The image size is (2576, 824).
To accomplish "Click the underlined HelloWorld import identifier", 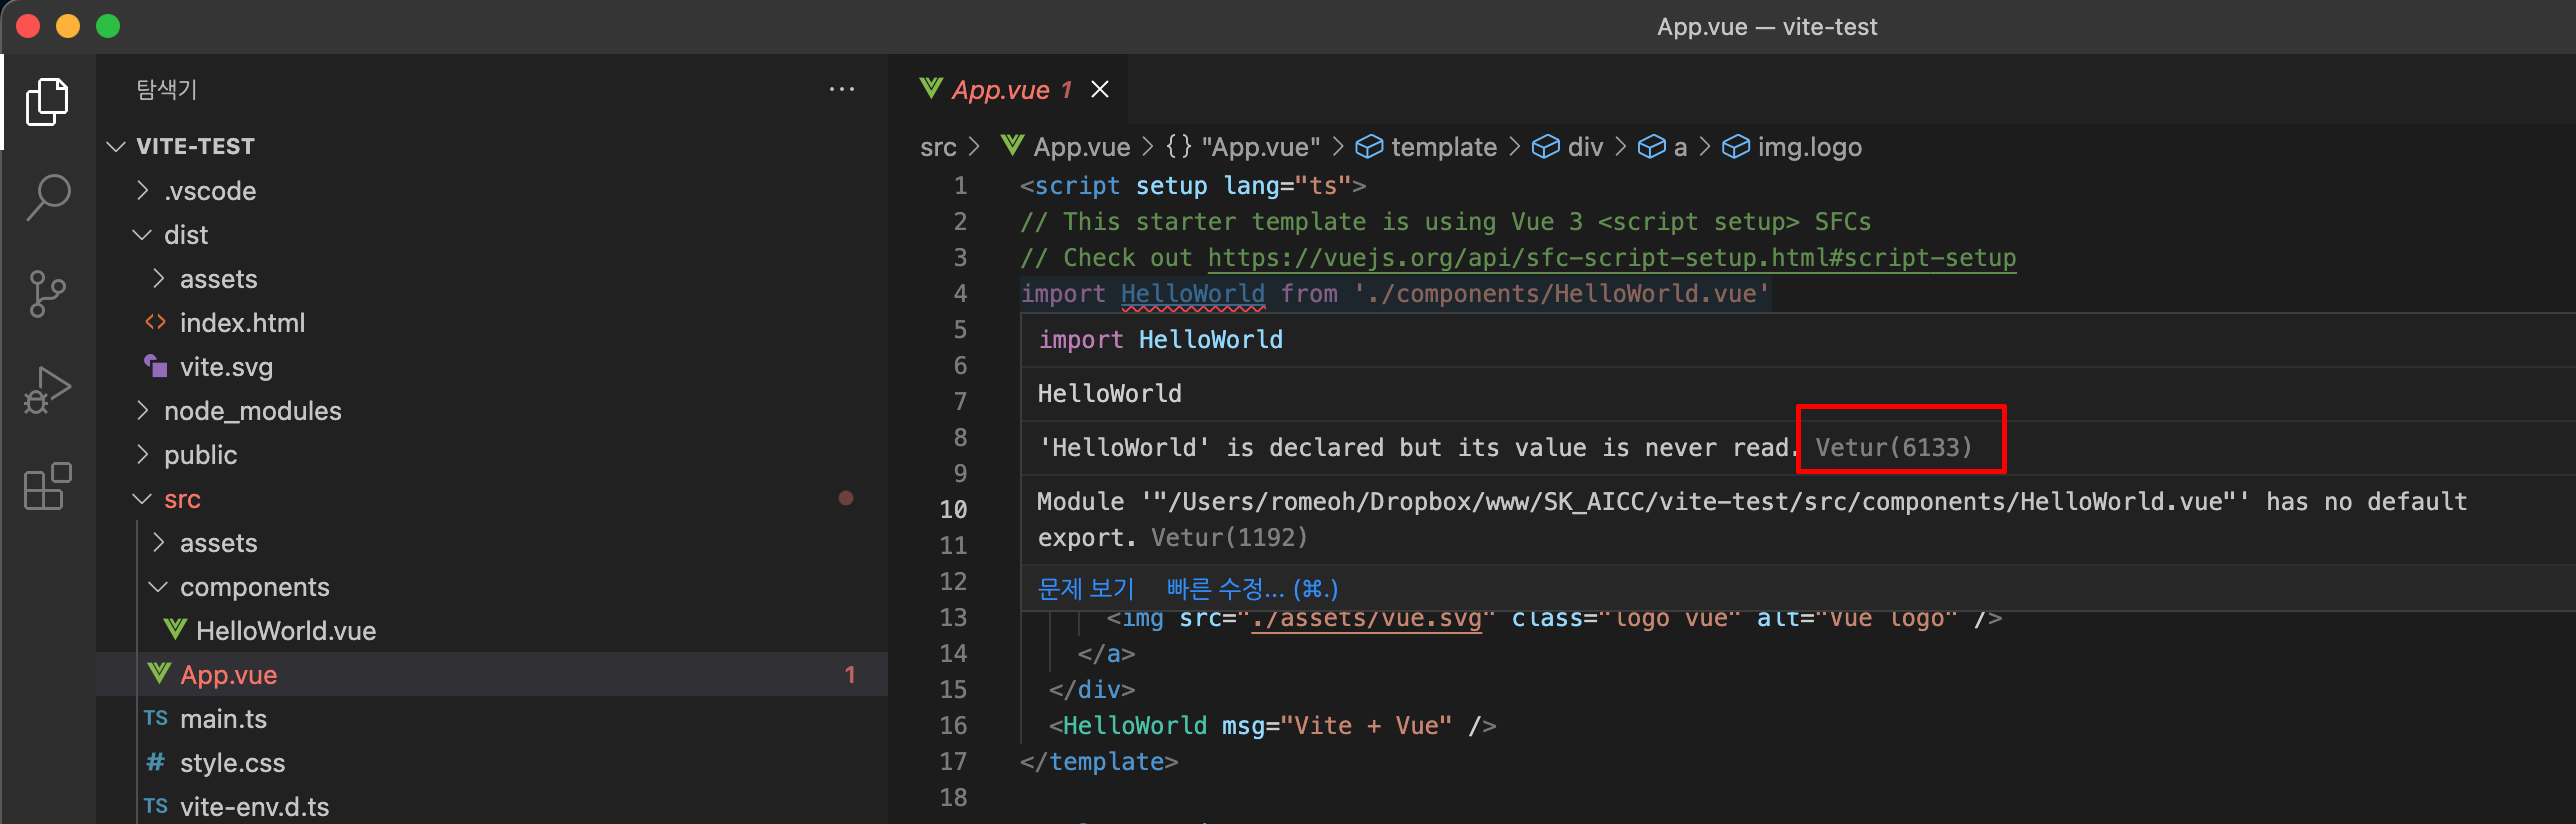I will (1193, 294).
